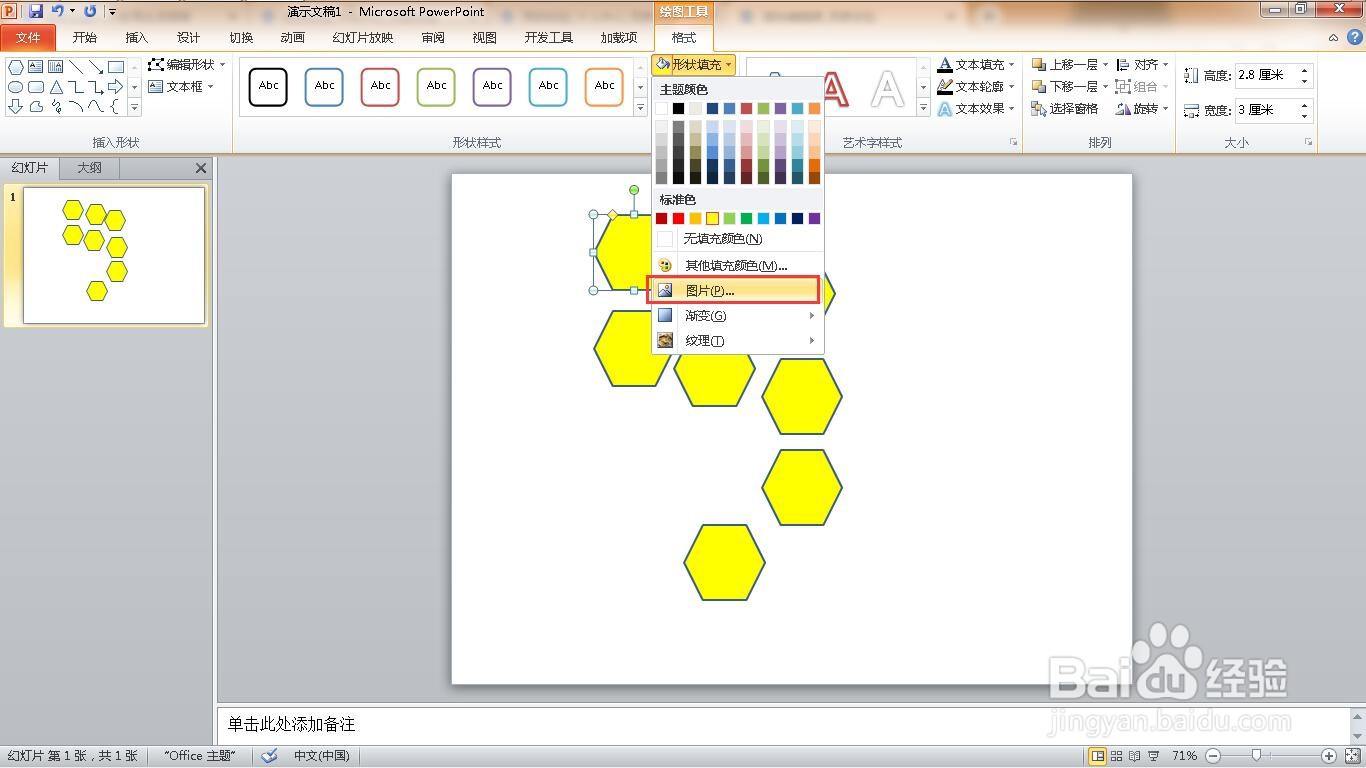This screenshot has height=768, width=1366.
Task: Switch to the Design (设计) ribbon tab
Action: click(x=189, y=38)
